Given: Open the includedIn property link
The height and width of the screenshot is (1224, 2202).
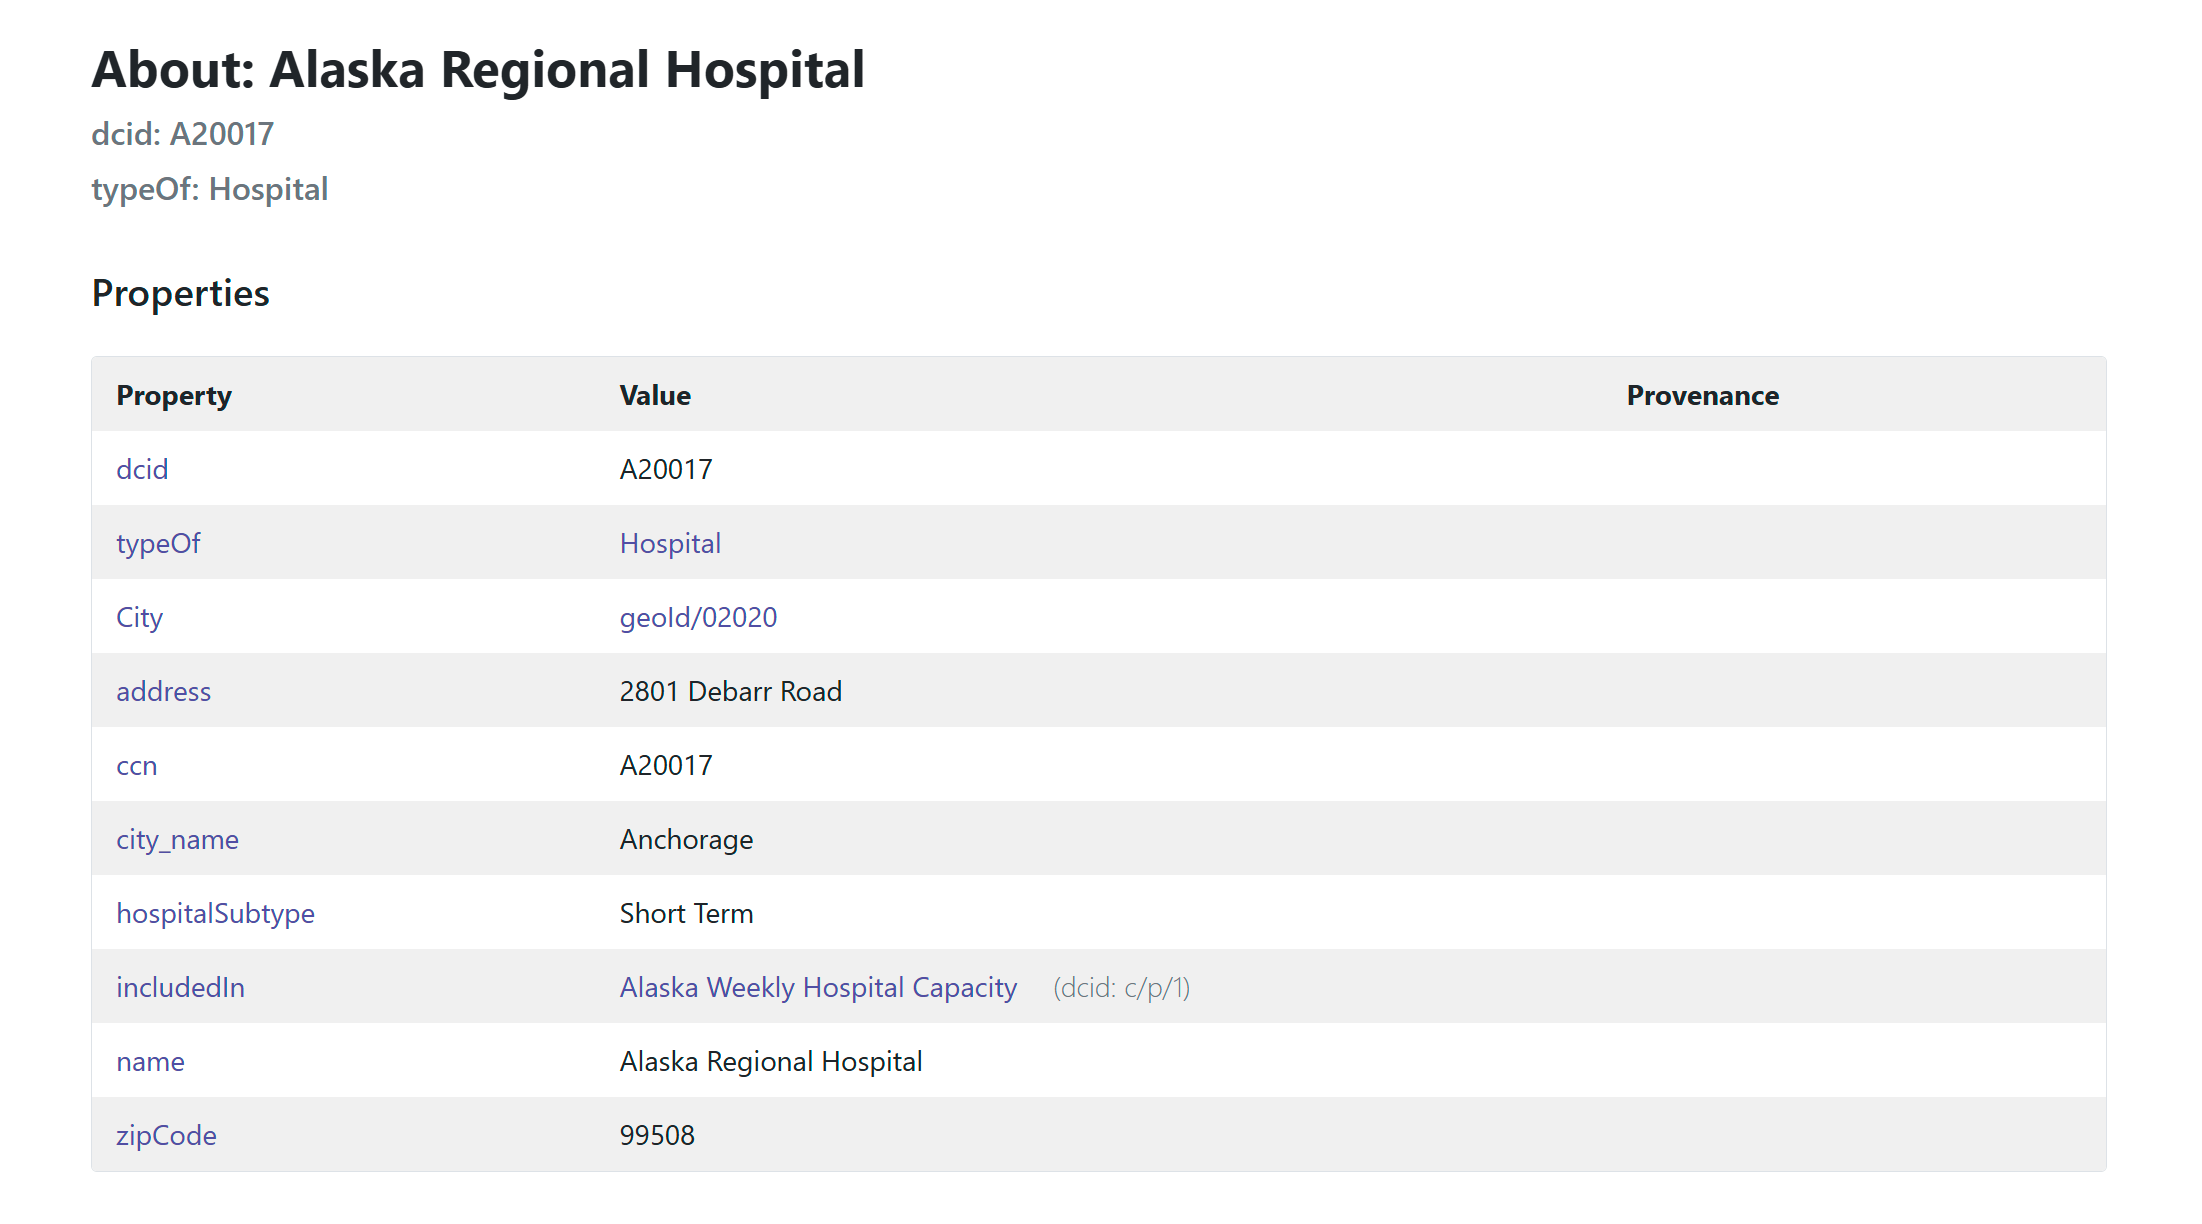Looking at the screenshot, I should (x=180, y=988).
